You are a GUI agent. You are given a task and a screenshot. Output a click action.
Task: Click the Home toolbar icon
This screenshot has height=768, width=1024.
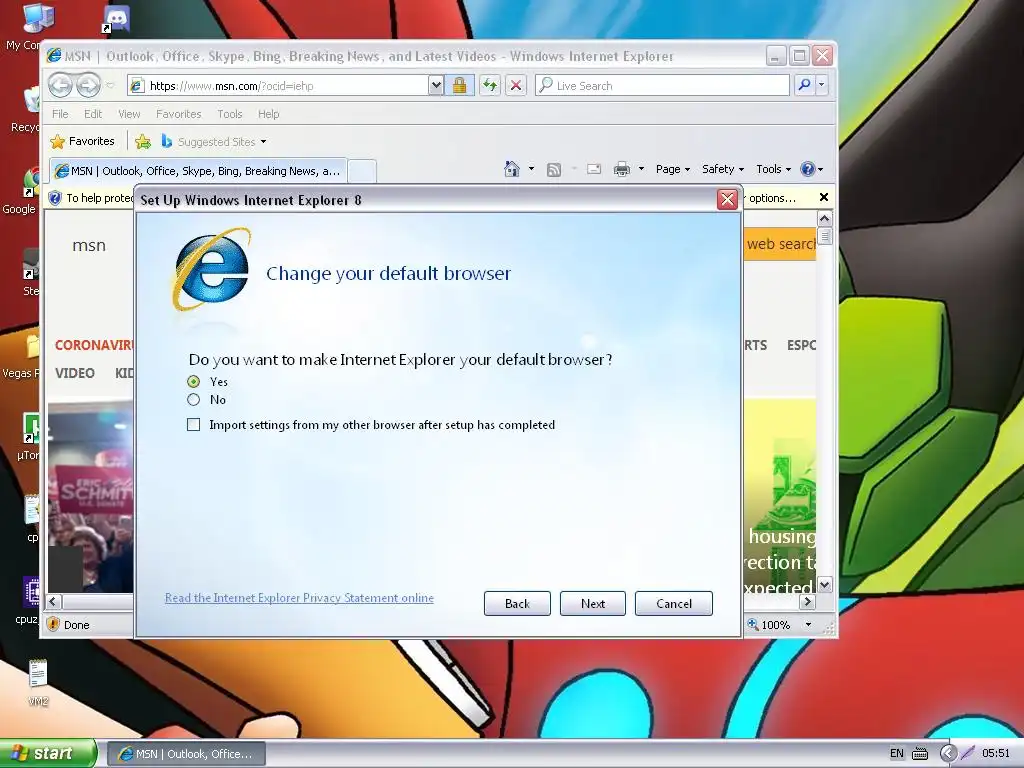(x=512, y=169)
